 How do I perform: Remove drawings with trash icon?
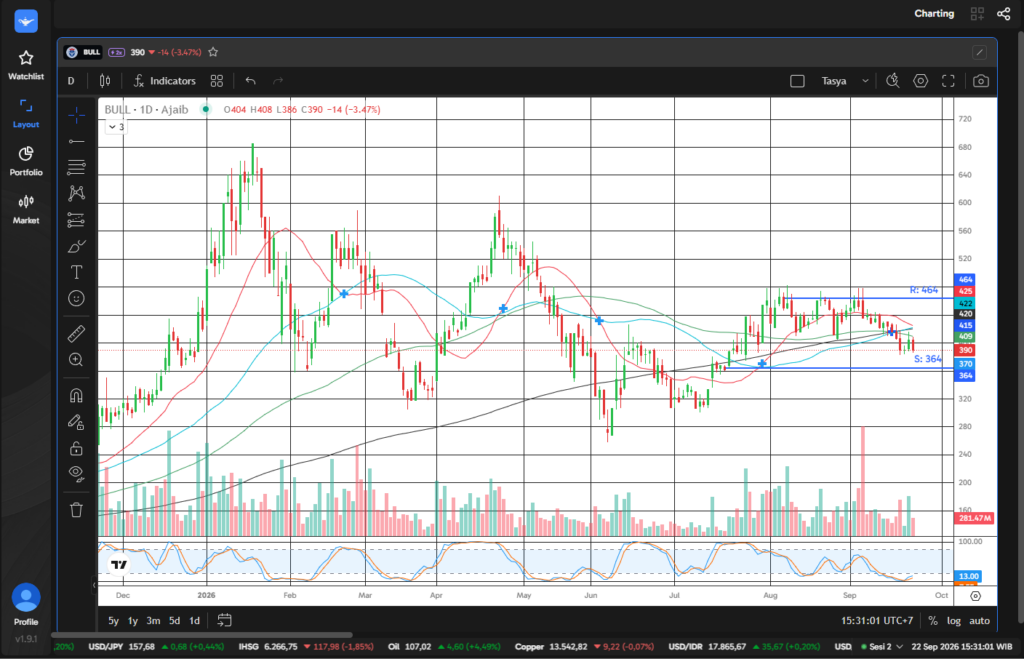click(76, 510)
